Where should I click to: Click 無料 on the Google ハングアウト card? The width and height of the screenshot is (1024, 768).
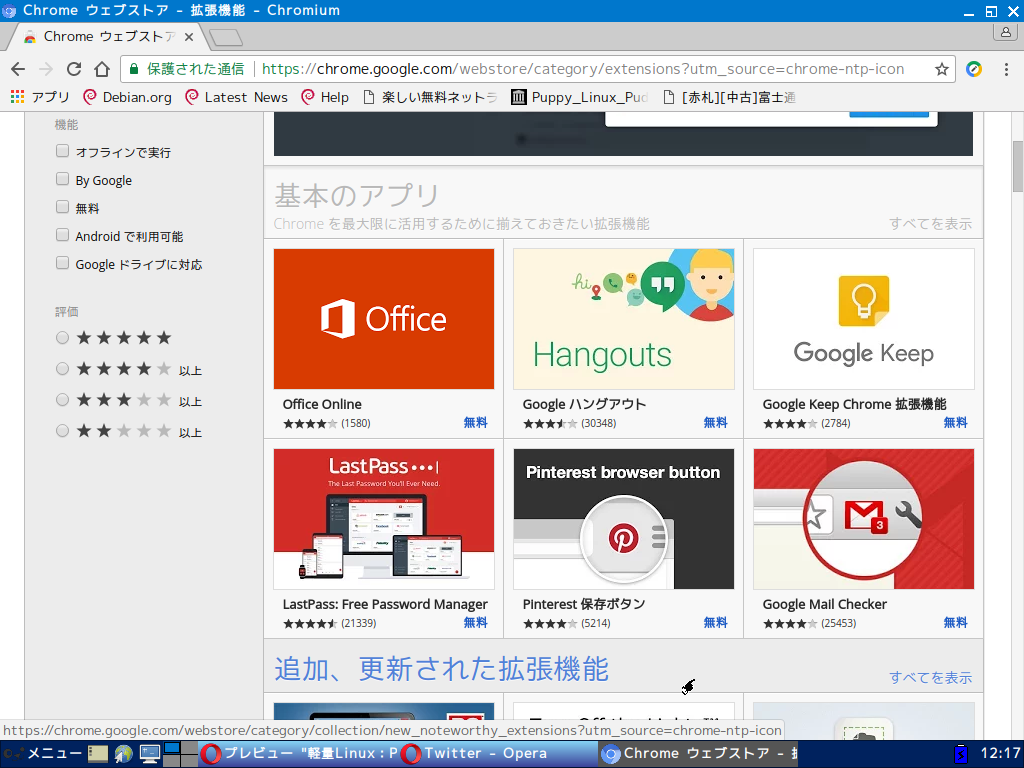715,423
